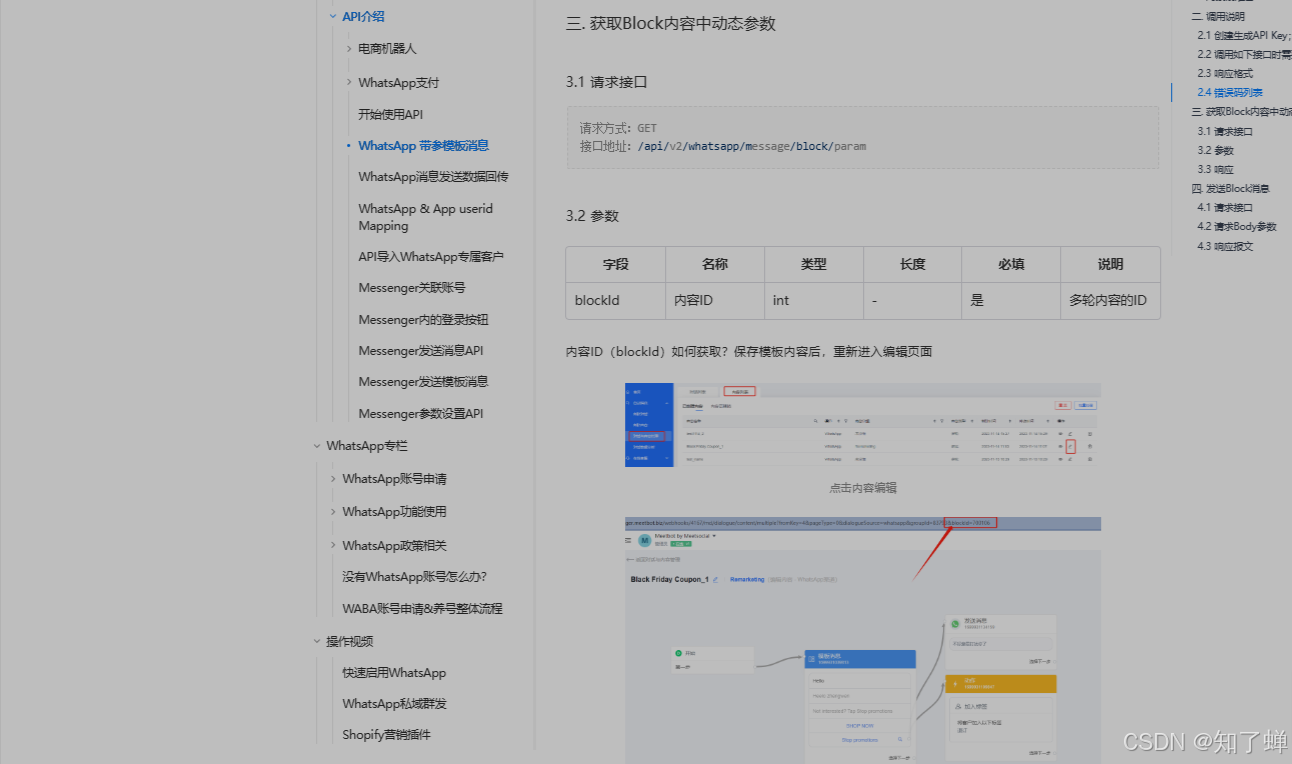Click the 3.2 参数 heading in the article
The width and height of the screenshot is (1292, 764).
point(592,215)
